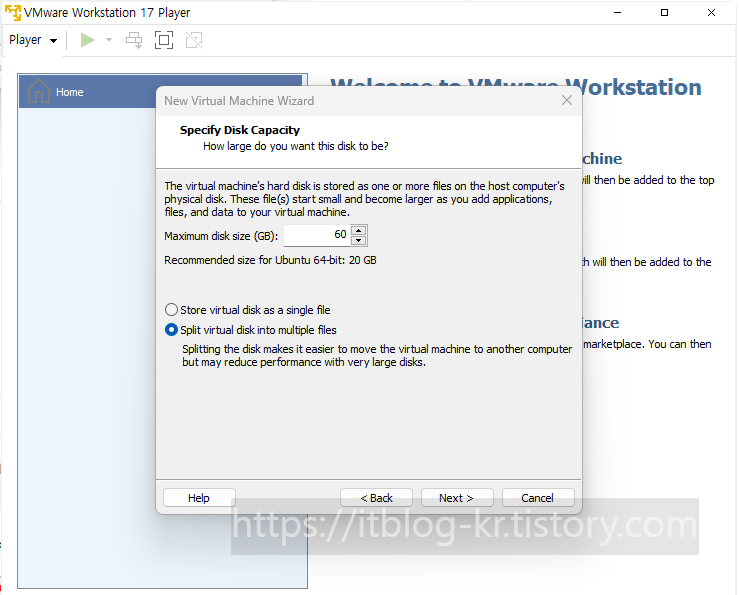Click the 'Recommended size for Ubuntu 64-bit: 20 GB' text
The width and height of the screenshot is (739, 595).
point(270,260)
